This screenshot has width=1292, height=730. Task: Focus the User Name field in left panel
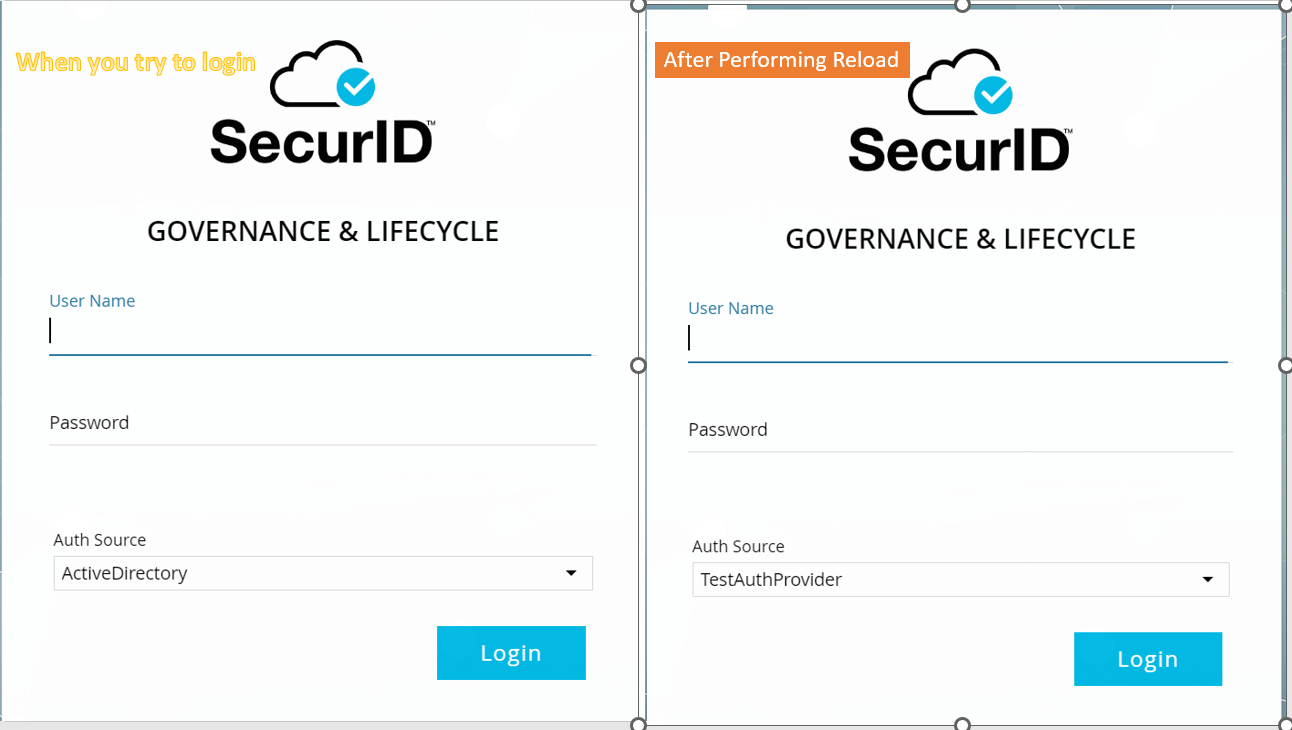(x=320, y=332)
